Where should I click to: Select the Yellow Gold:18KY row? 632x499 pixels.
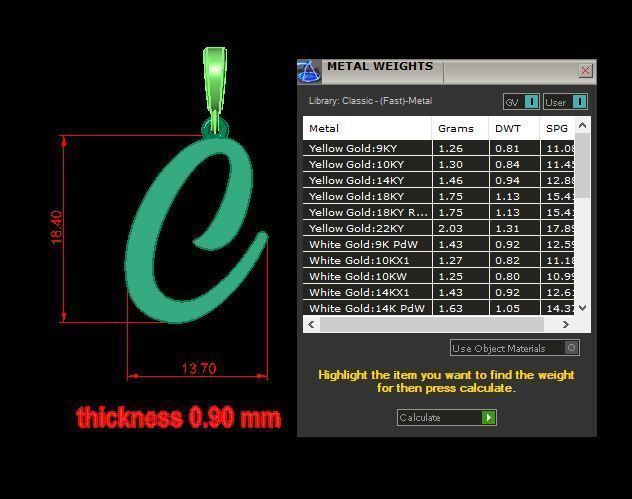pyautogui.click(x=439, y=196)
